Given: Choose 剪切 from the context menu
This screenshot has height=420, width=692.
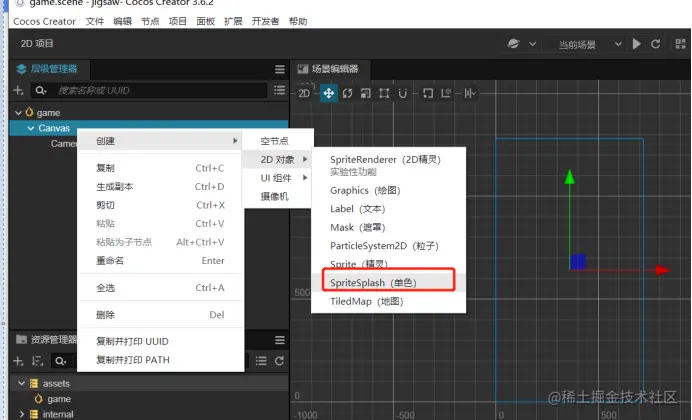Looking at the screenshot, I should click(161, 205).
